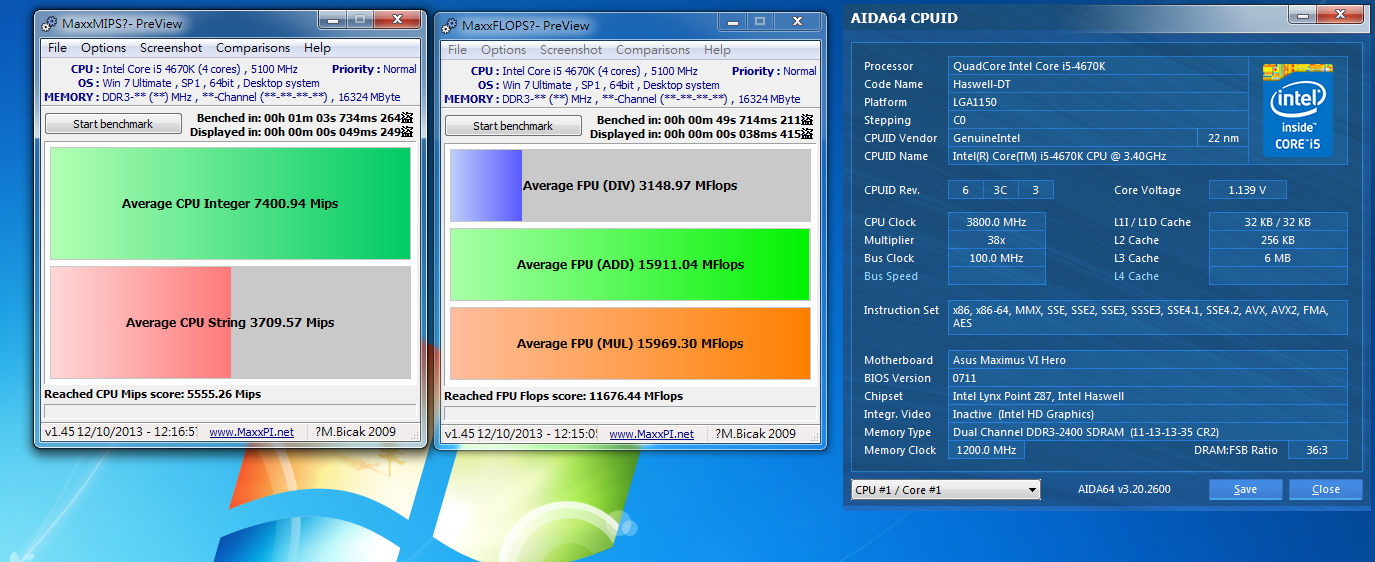The height and width of the screenshot is (562, 1375).
Task: Click Chipset value Intel Lynx Point Z87
Action: click(x=1148, y=396)
